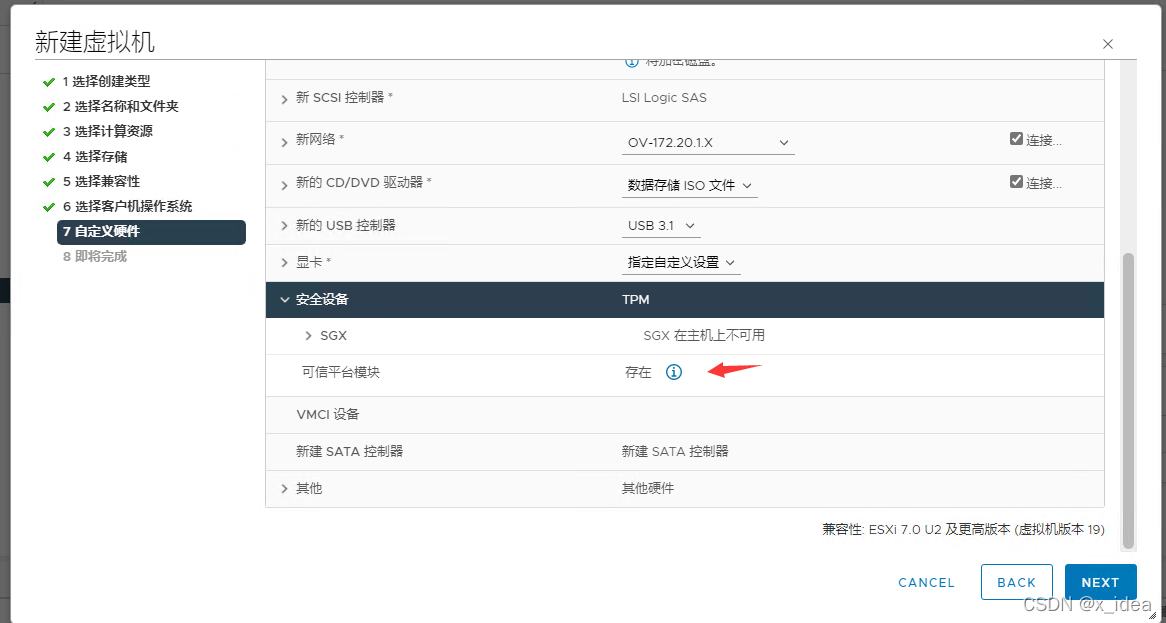
Task: Expand the SGX sub-item
Action: [309, 336]
